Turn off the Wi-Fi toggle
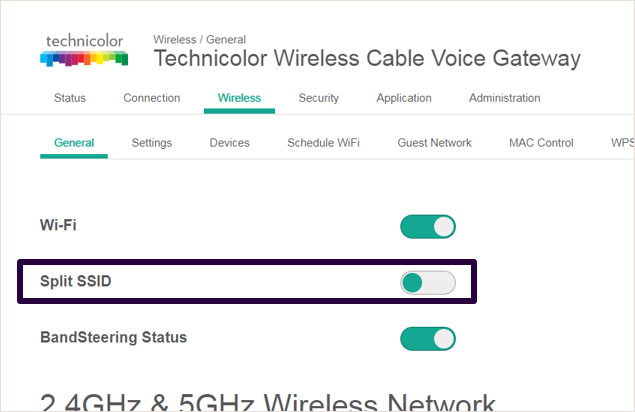This screenshot has width=635, height=412. [x=428, y=227]
